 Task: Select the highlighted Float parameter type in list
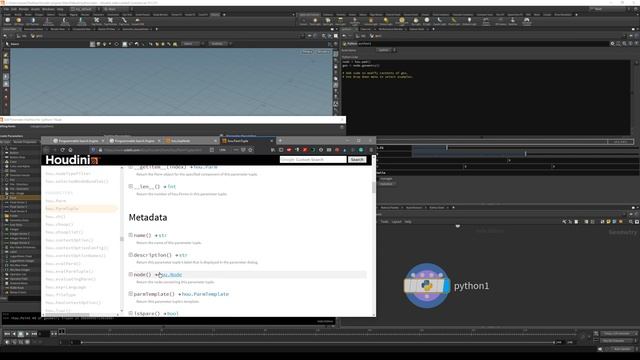click(x=20, y=198)
